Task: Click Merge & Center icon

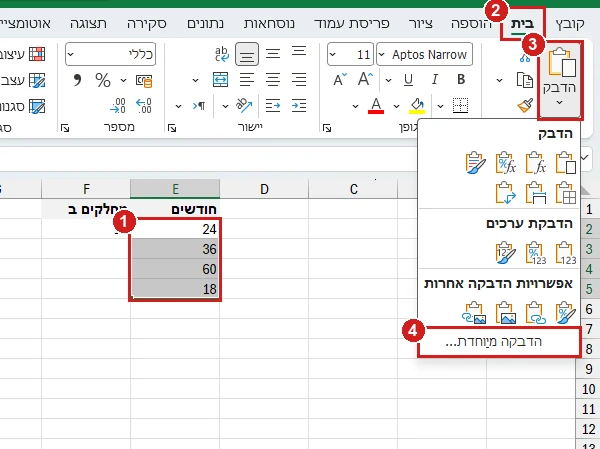Action: tap(220, 80)
